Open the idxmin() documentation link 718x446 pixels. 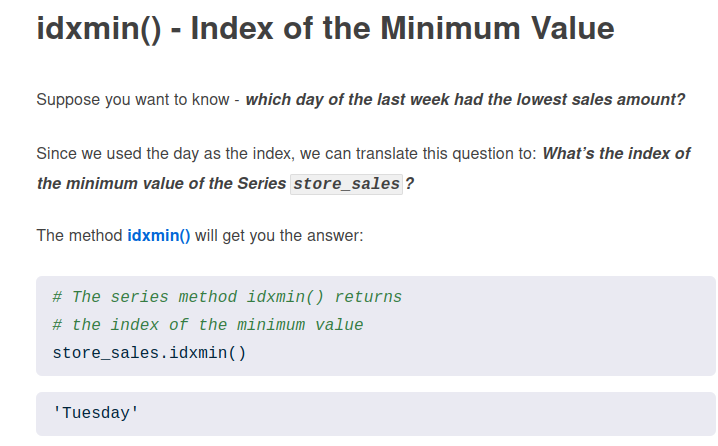(159, 236)
